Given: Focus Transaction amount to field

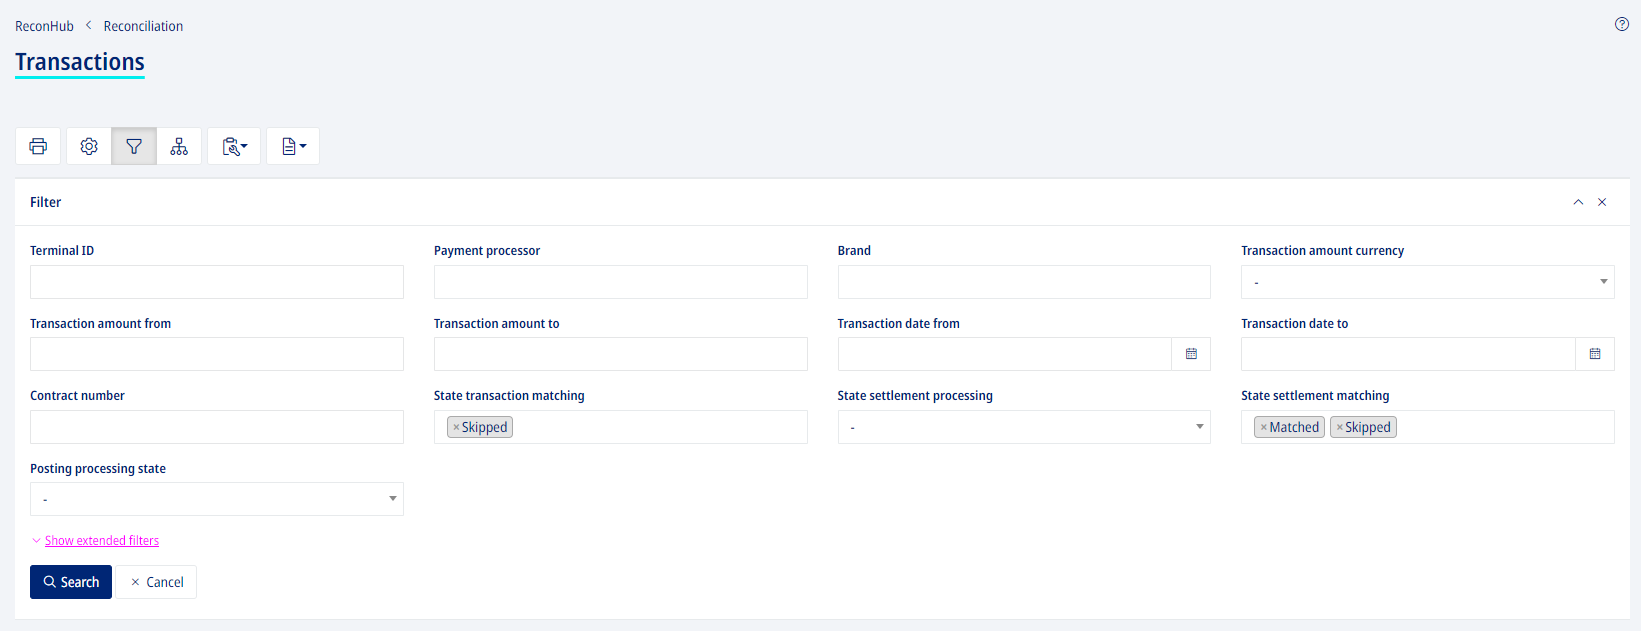Looking at the screenshot, I should tap(620, 354).
